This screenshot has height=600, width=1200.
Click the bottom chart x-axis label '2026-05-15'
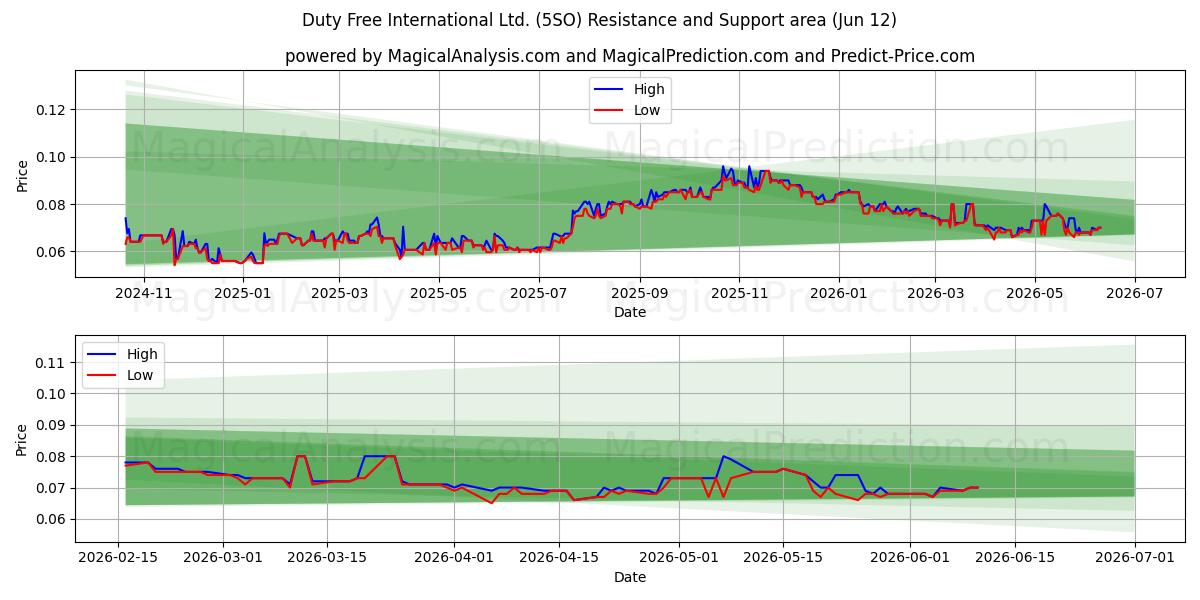point(782,558)
